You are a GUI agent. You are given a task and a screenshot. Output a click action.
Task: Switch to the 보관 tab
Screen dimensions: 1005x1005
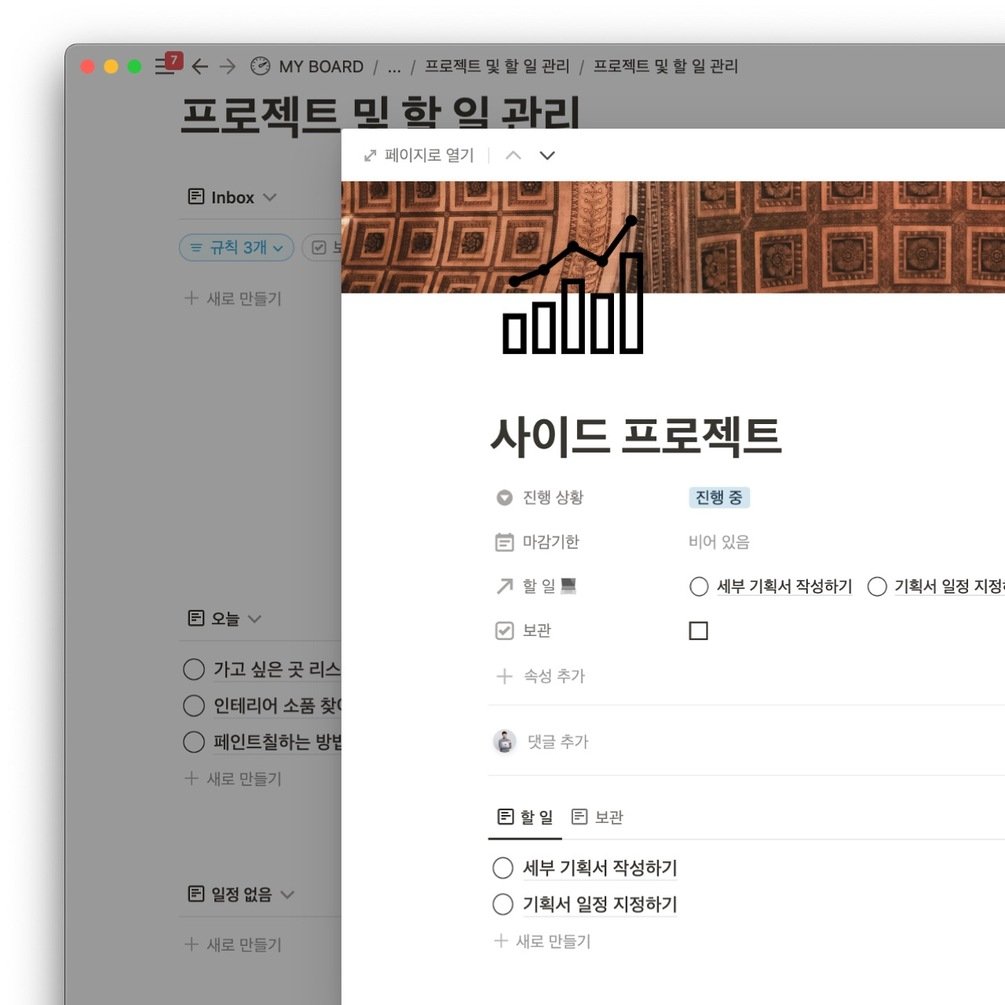[597, 817]
